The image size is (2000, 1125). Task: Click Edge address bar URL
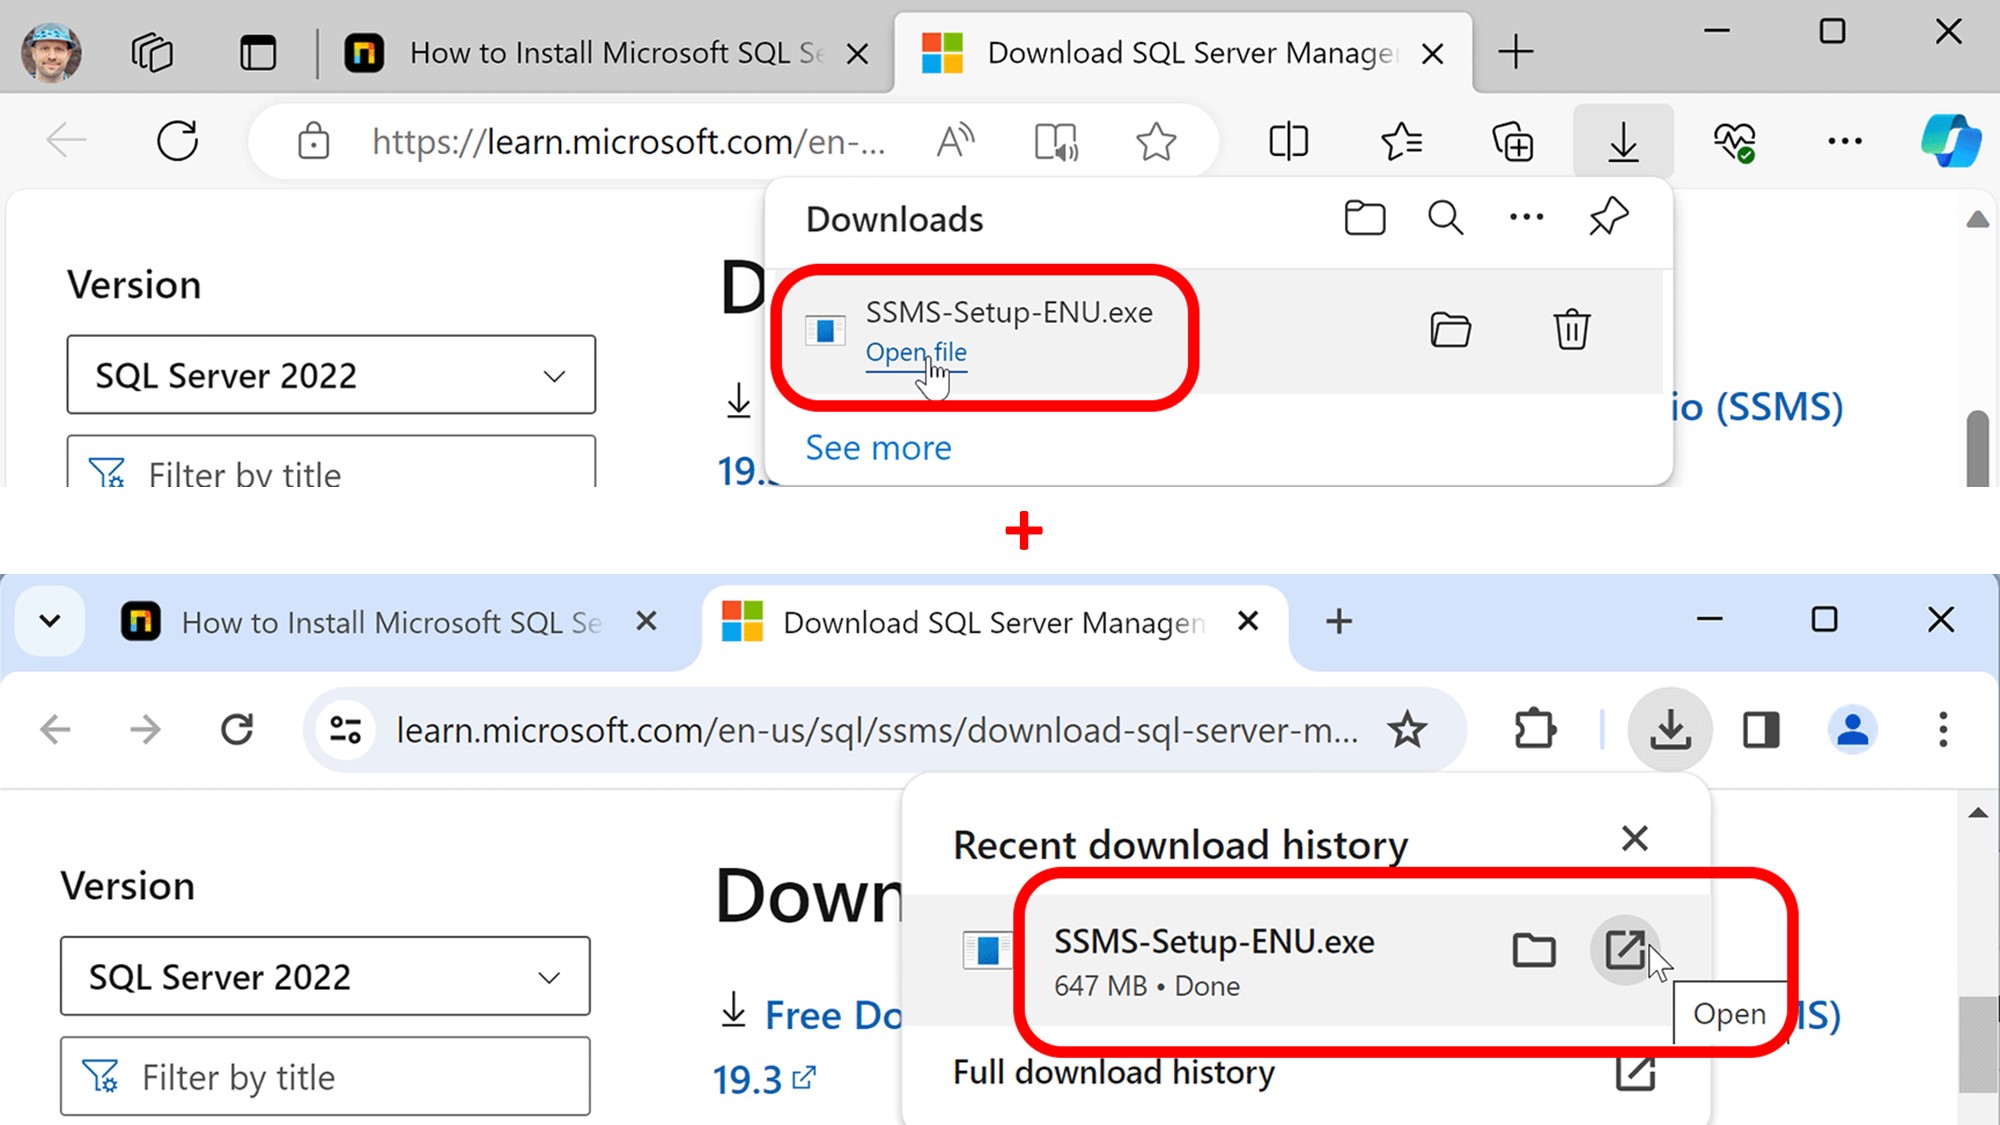(628, 142)
